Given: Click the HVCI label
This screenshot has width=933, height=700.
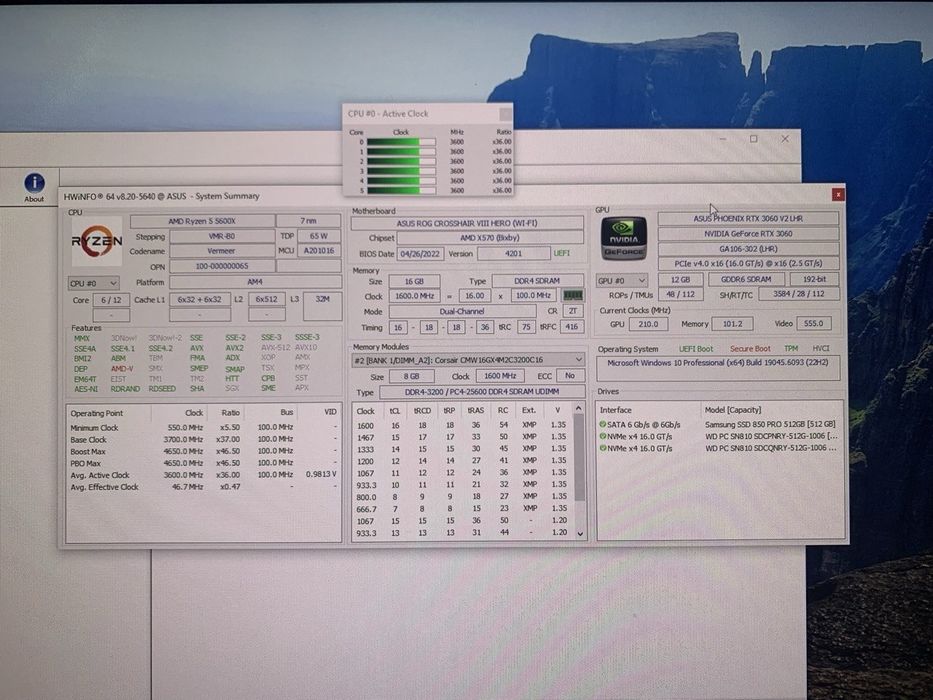Looking at the screenshot, I should point(821,348).
